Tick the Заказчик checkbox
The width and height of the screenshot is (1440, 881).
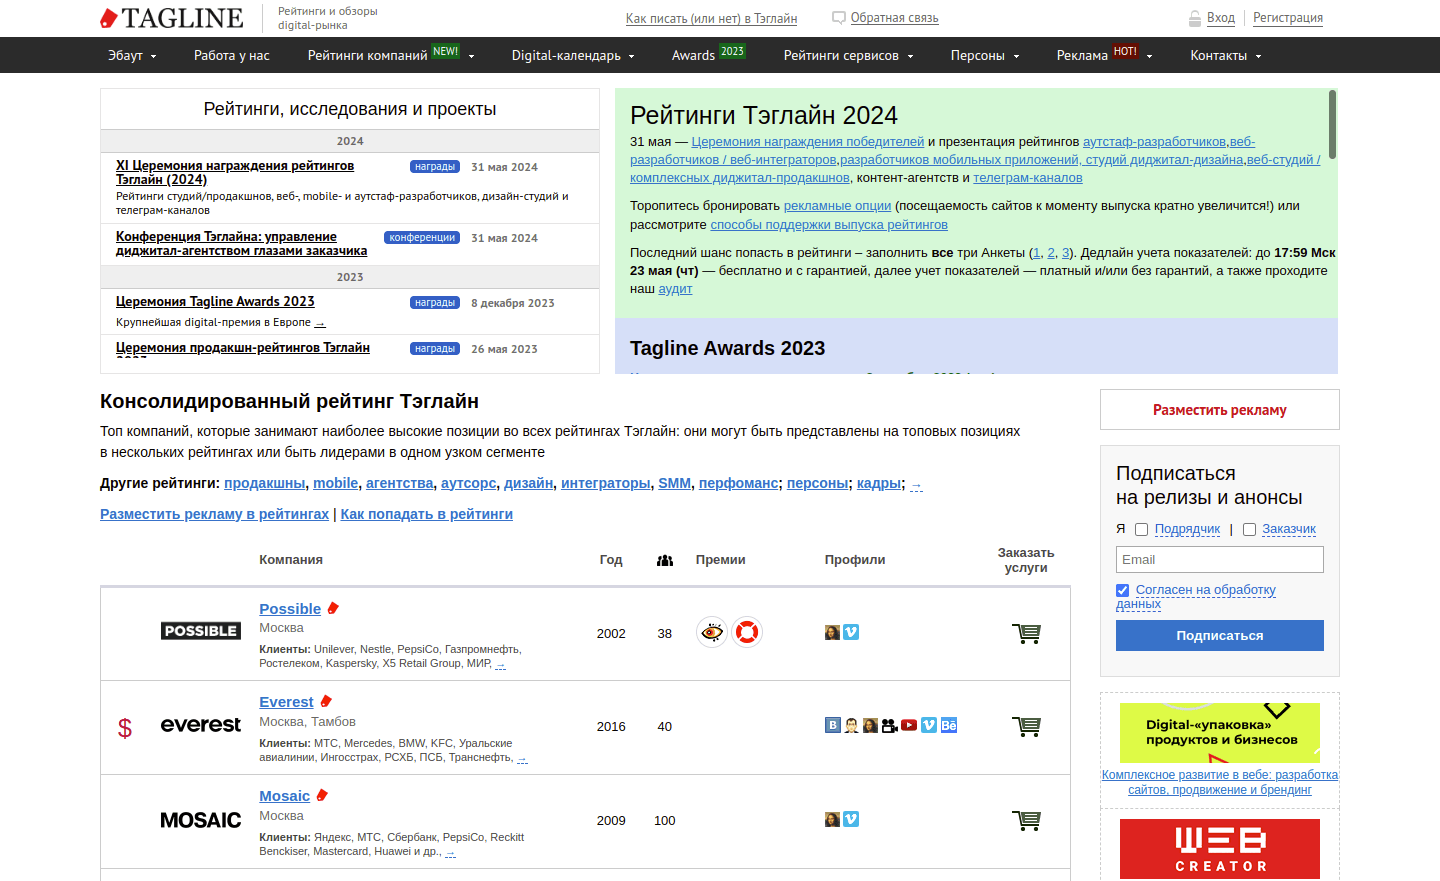click(x=1249, y=530)
